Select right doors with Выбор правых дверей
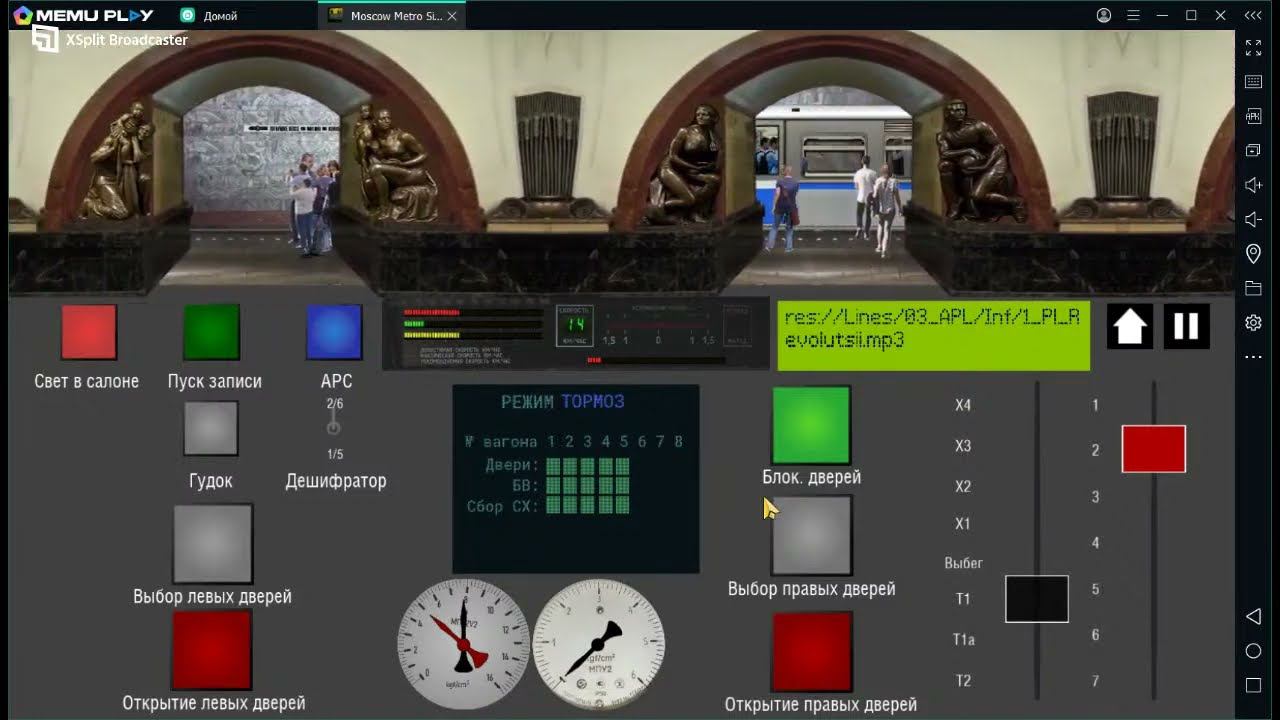The width and height of the screenshot is (1280, 720). click(811, 535)
